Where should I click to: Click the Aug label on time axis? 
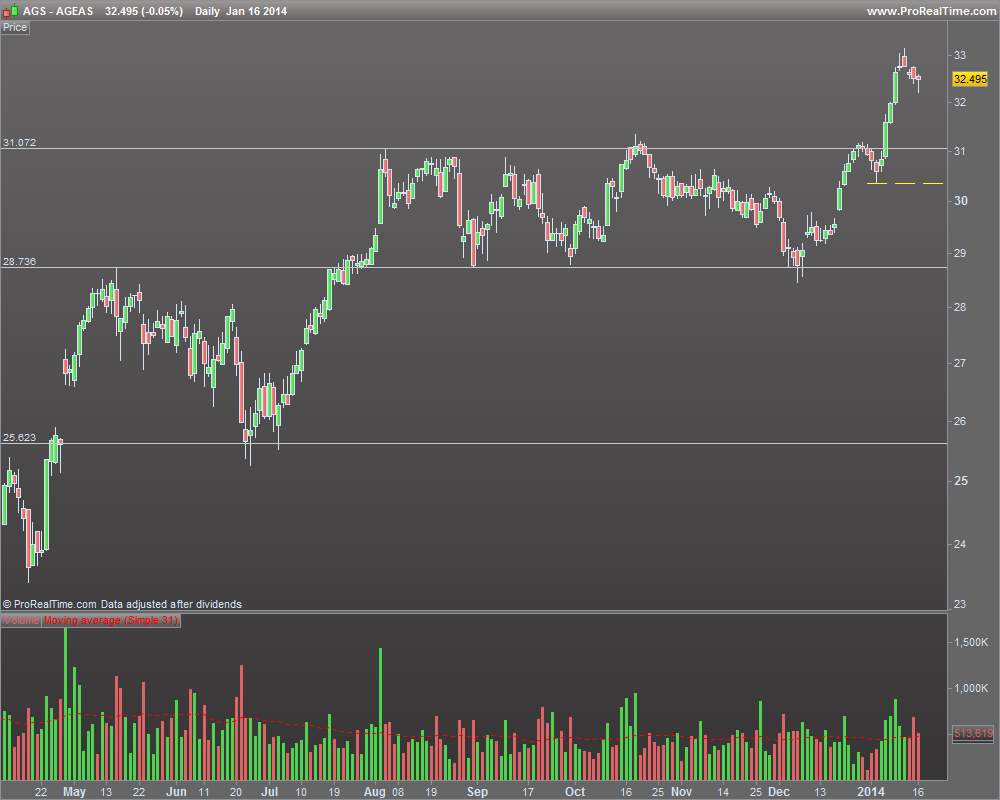pyautogui.click(x=374, y=792)
